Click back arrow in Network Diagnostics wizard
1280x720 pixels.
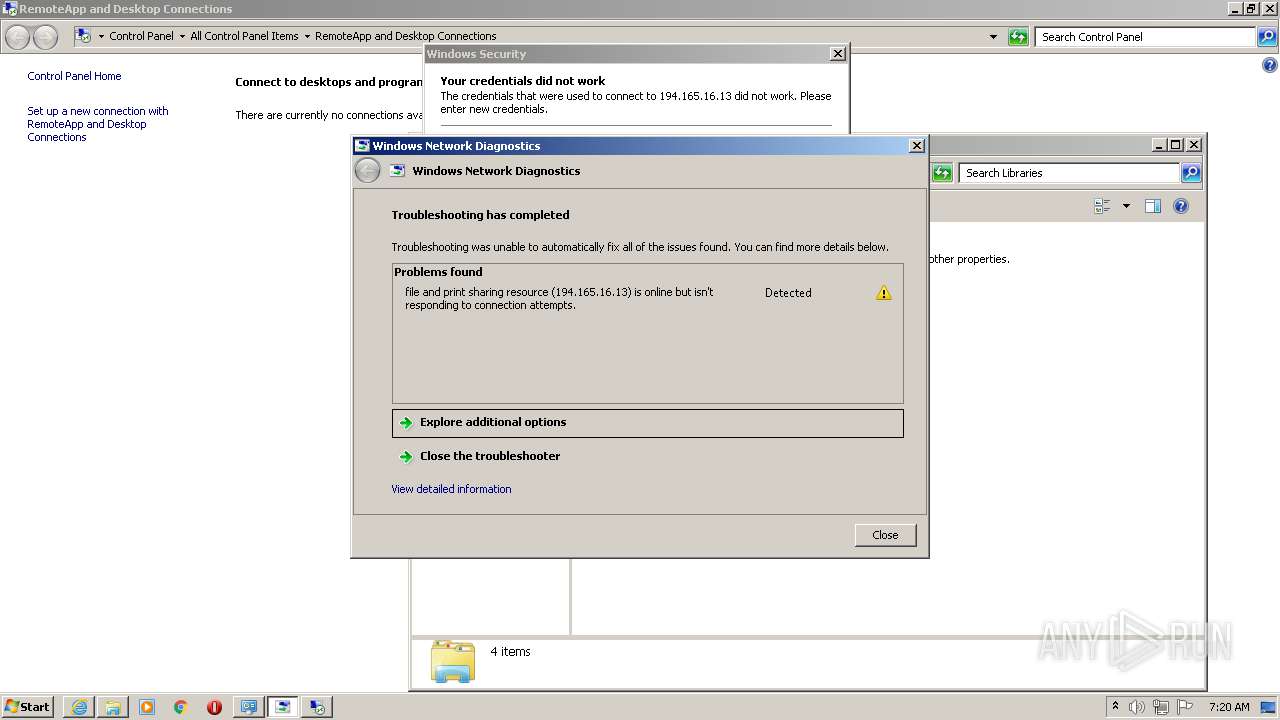point(367,171)
